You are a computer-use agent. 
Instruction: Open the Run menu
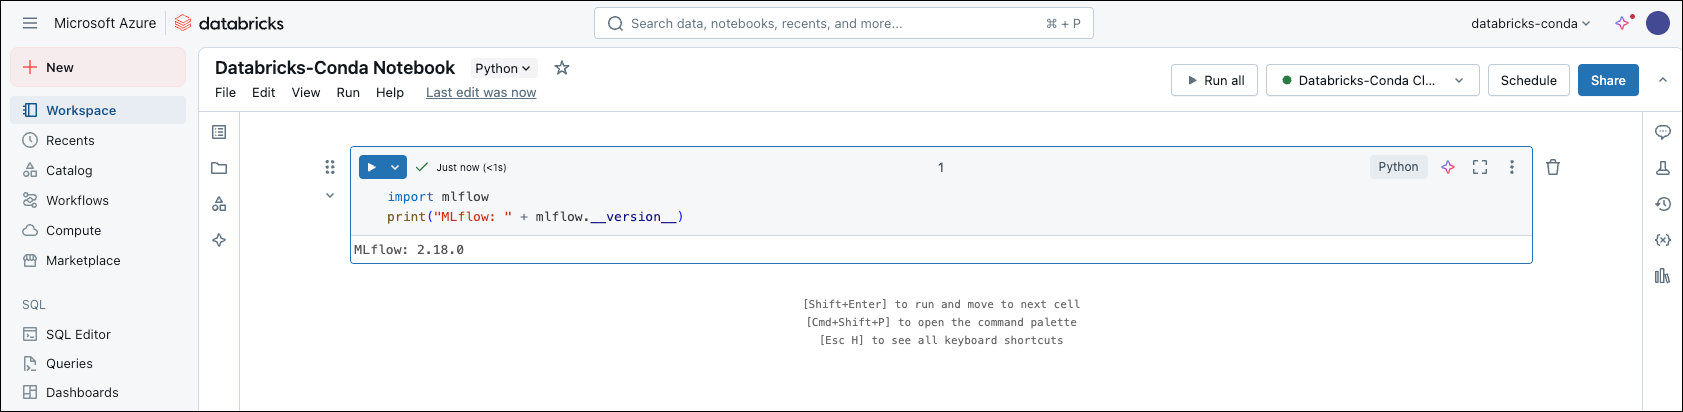[x=348, y=92]
